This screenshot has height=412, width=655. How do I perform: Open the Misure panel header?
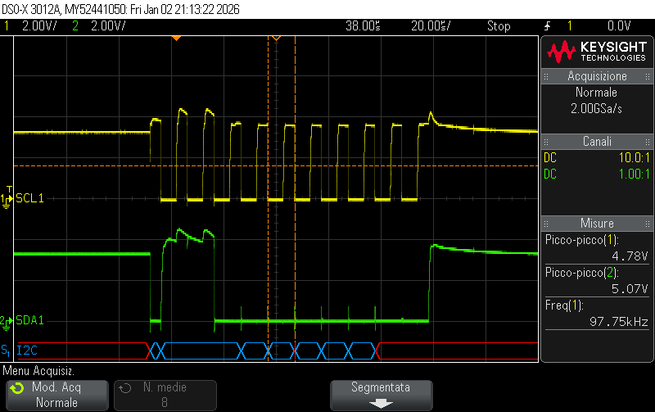[597, 223]
